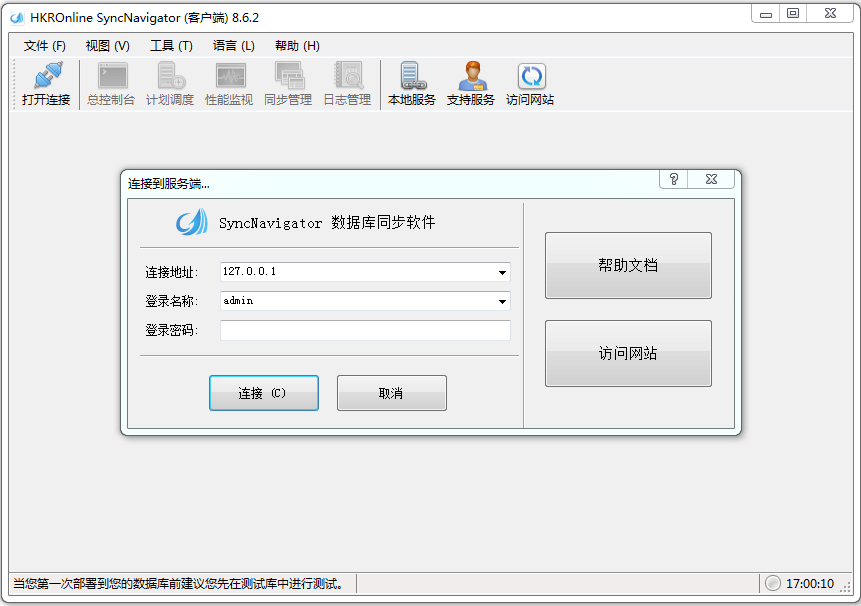Select the 计划调度 scheduling icon
This screenshot has height=606, width=861.
171,75
